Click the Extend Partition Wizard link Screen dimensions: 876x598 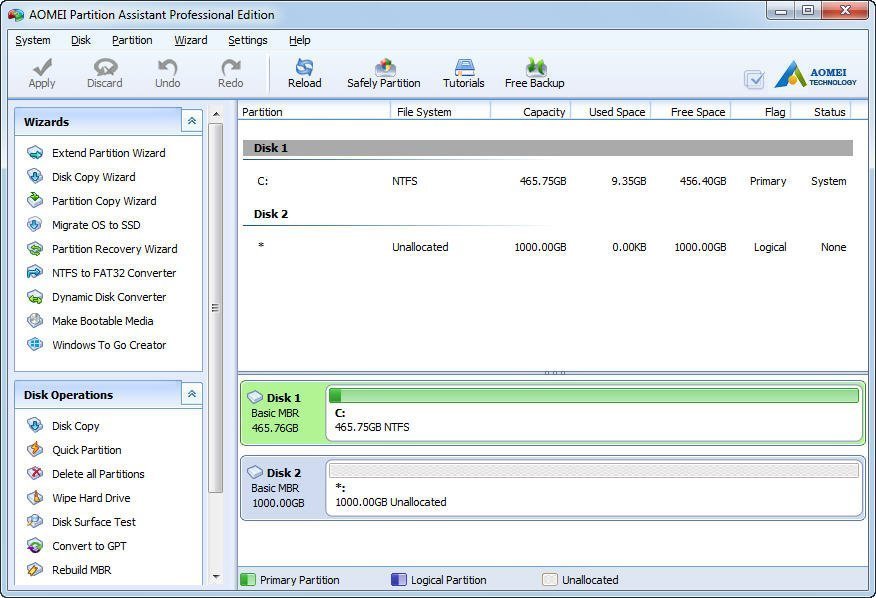click(x=108, y=153)
